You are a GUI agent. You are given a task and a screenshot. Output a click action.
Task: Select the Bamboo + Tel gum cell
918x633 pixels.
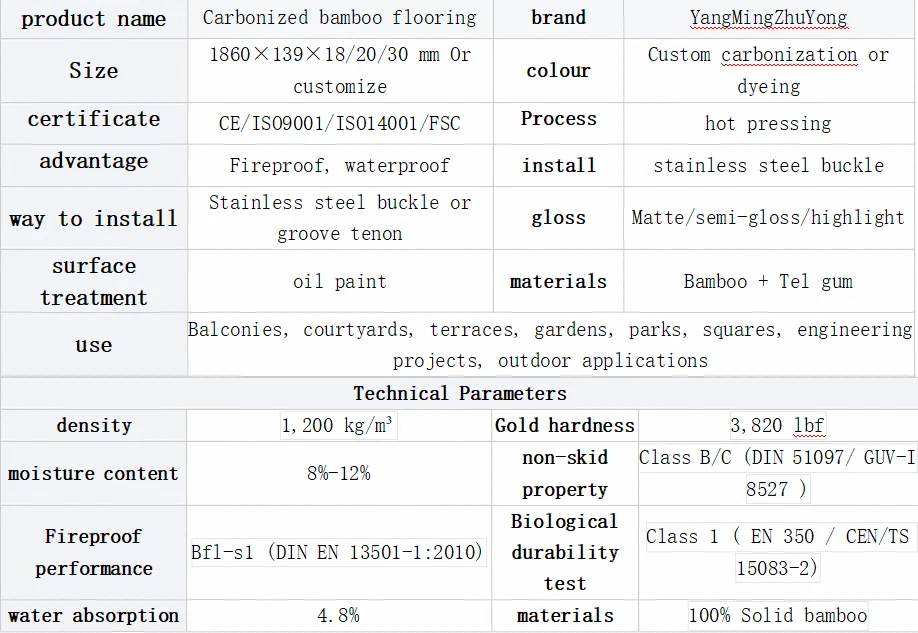769,281
